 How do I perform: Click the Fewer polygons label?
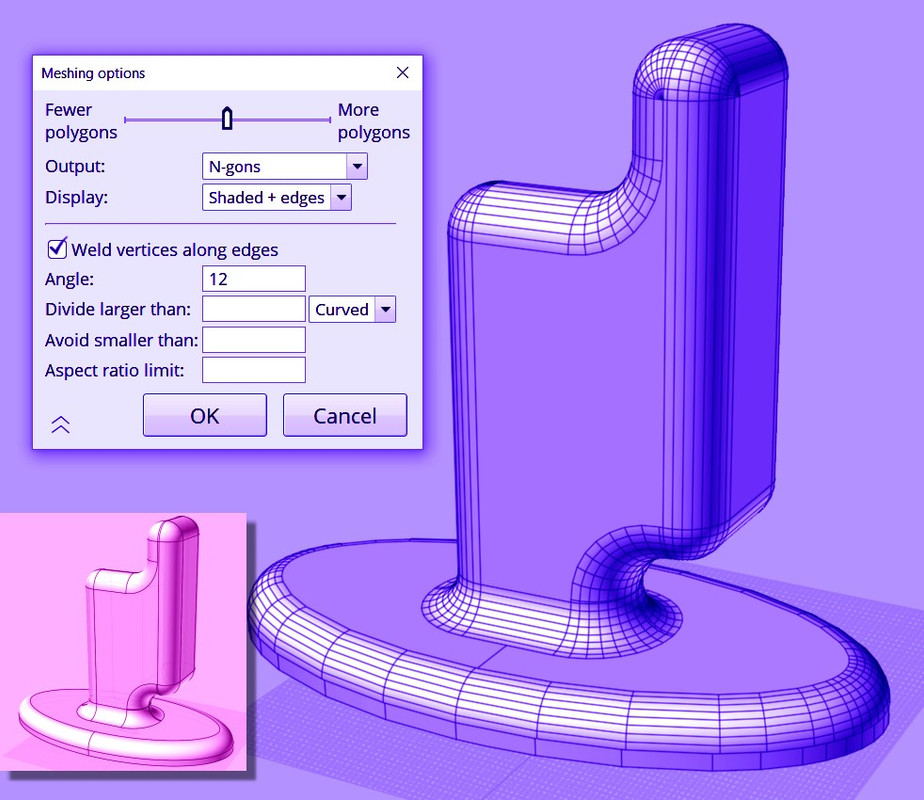click(81, 121)
